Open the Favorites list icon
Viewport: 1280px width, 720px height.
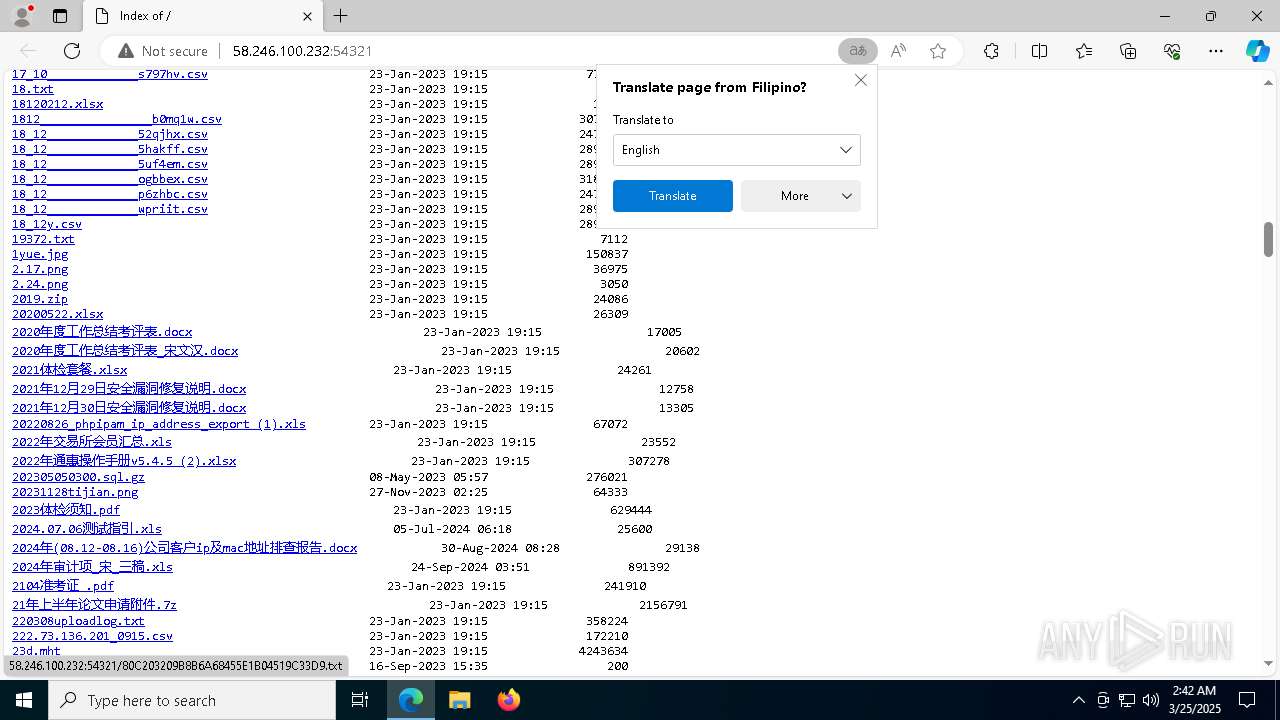tap(1084, 51)
